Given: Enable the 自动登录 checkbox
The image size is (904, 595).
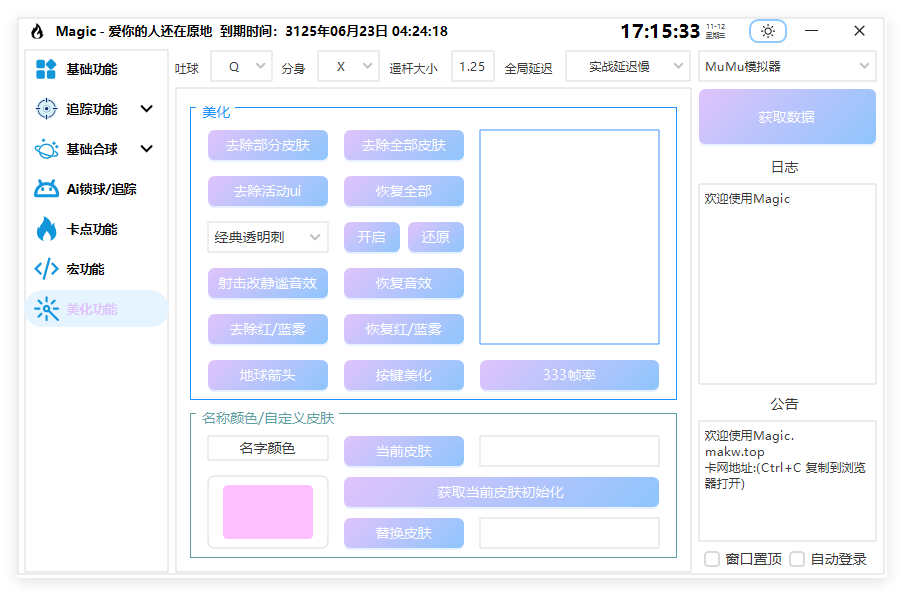Looking at the screenshot, I should click(797, 559).
